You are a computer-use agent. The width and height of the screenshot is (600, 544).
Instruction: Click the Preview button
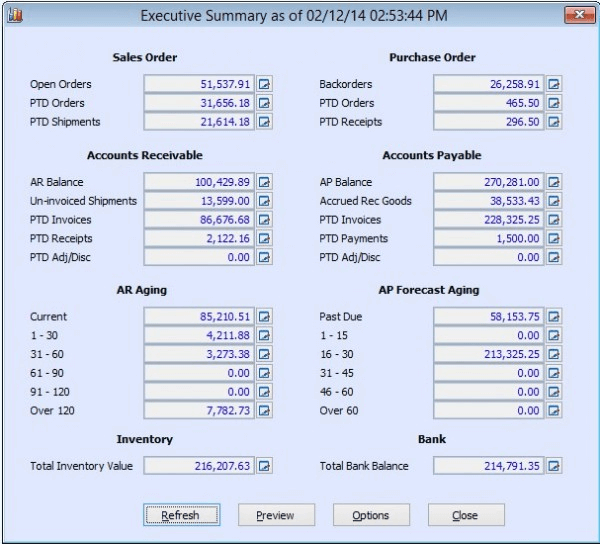pos(276,515)
